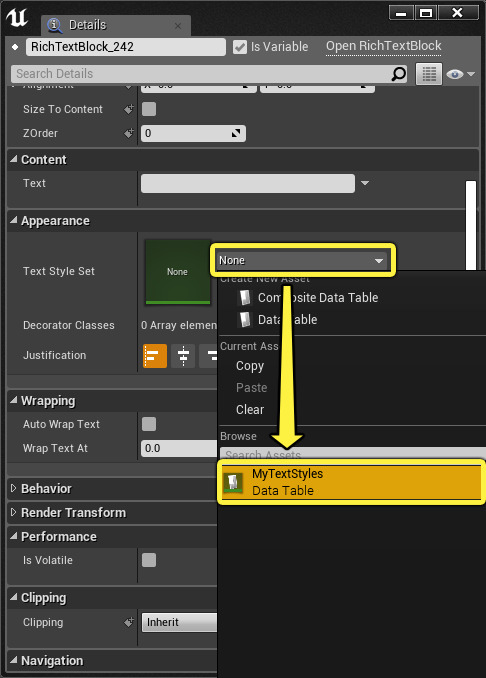Click the ZOrder binding icon
The width and height of the screenshot is (486, 678).
[129, 133]
